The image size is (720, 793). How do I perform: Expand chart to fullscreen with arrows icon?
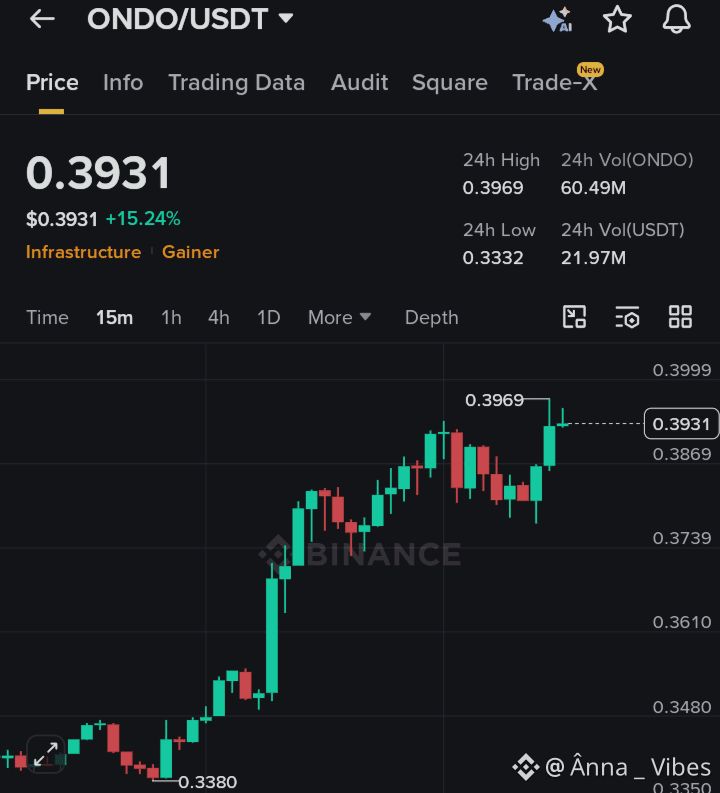[x=46, y=754]
